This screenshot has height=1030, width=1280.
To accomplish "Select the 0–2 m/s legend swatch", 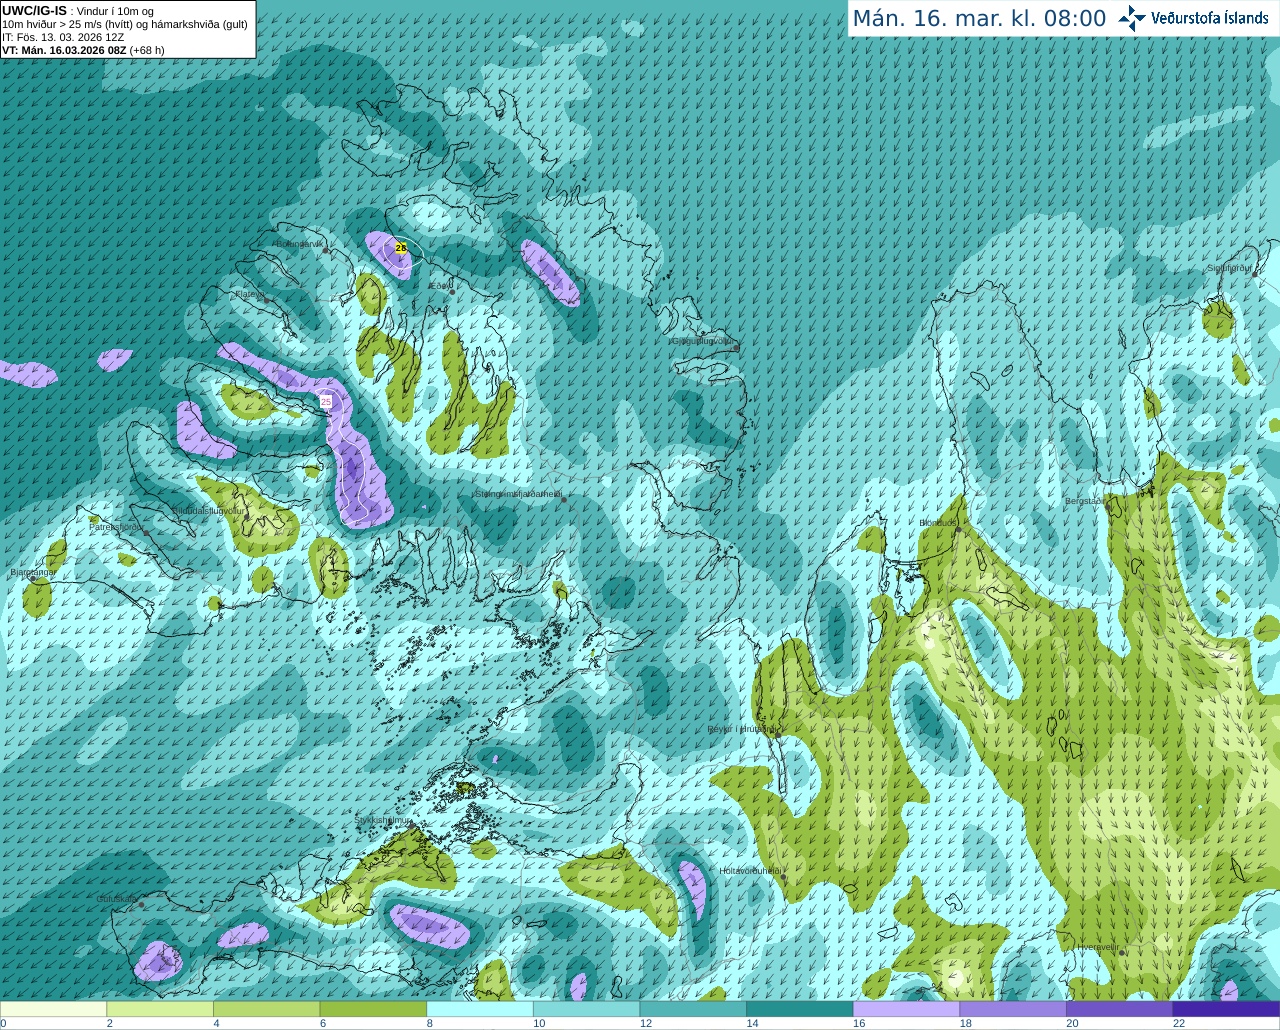I will 53,1009.
